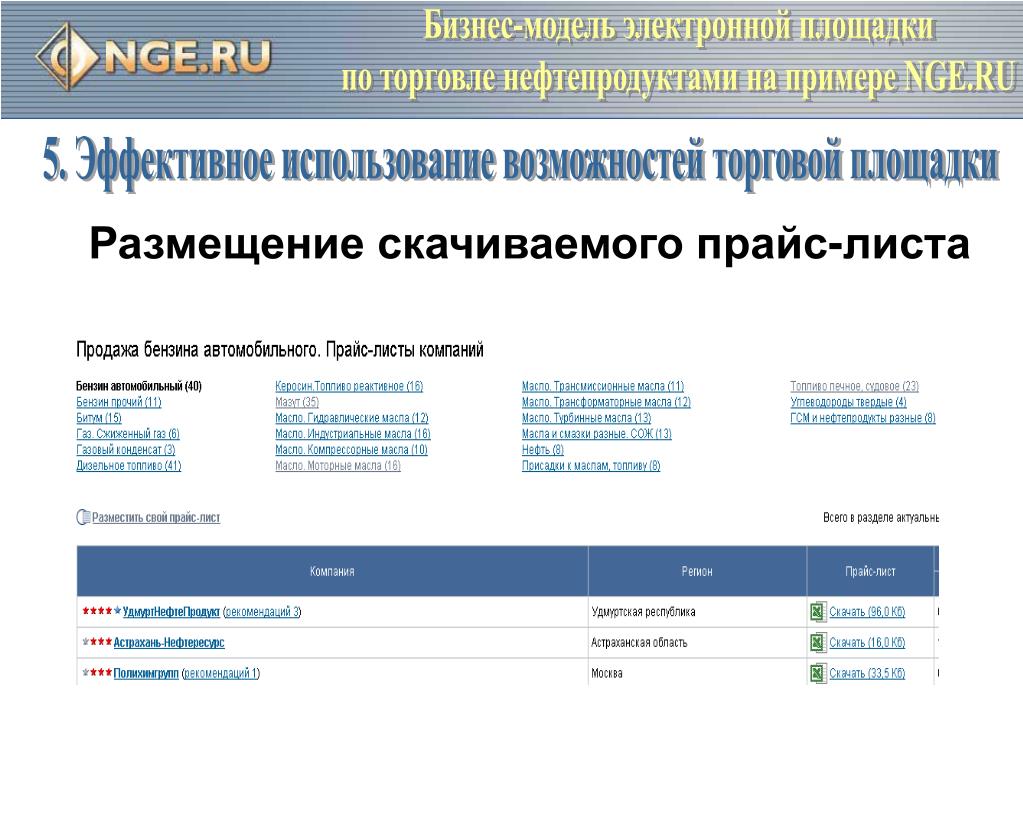View рекомендаций 1 for Полихимгрупп
This screenshot has height=815, width=1023.
(221, 673)
